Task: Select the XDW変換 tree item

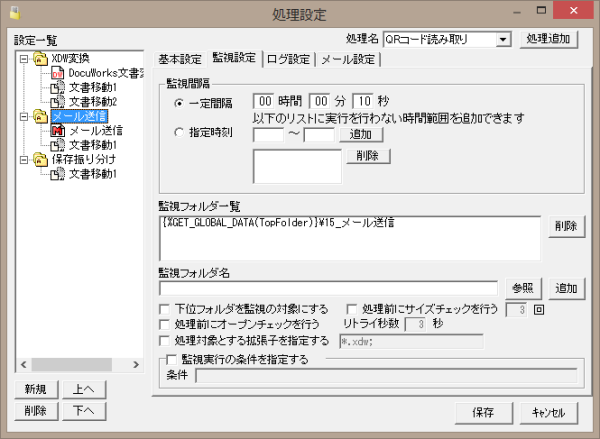Action: click(70, 59)
